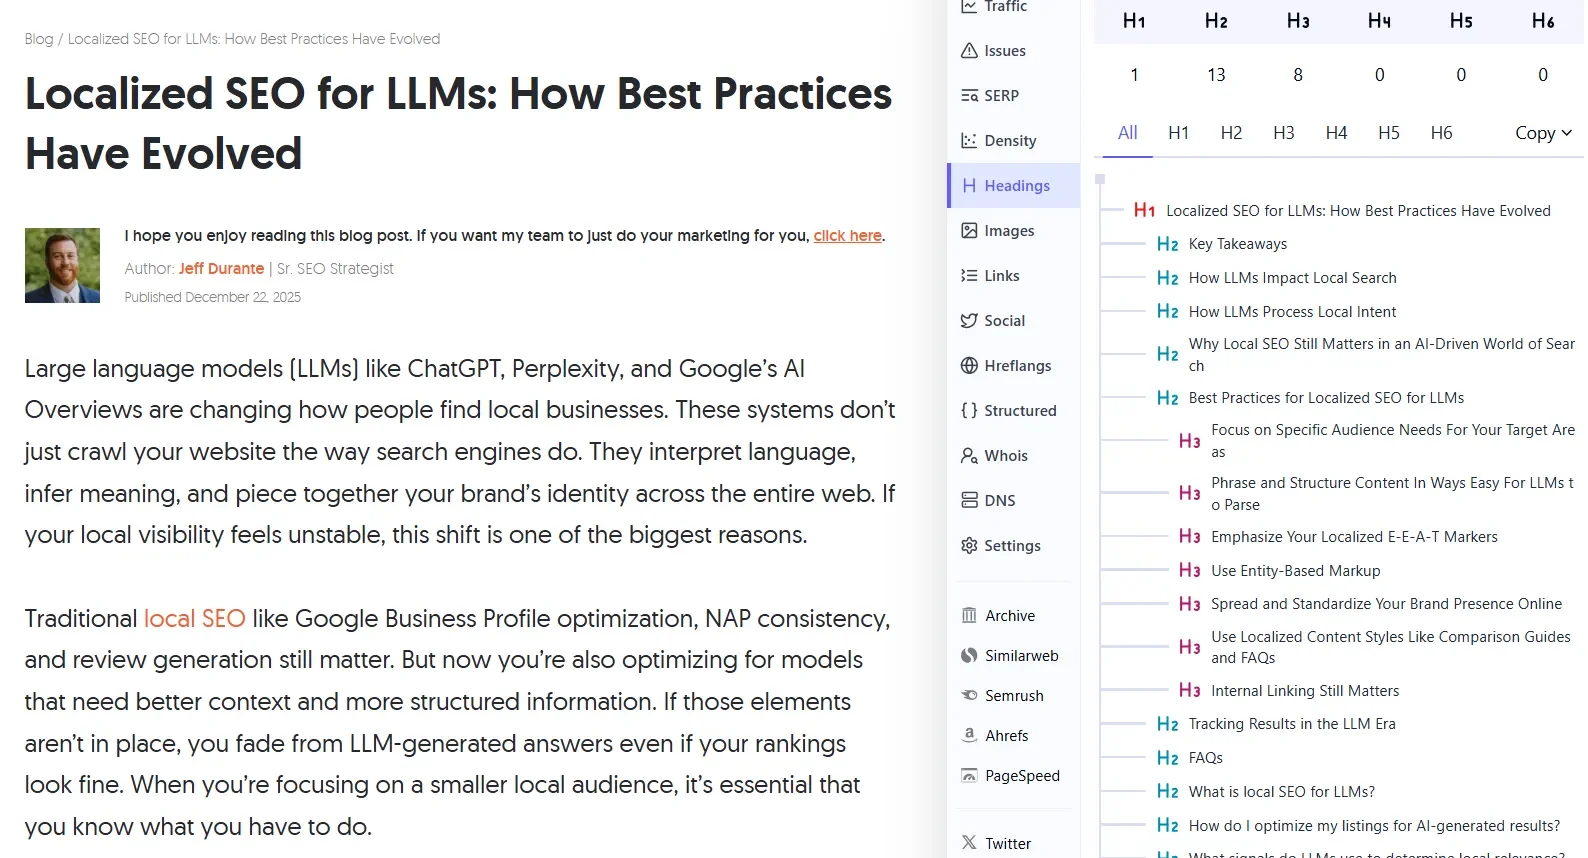Select the Density chart icon
Image resolution: width=1588 pixels, height=858 pixels.
(x=969, y=141)
